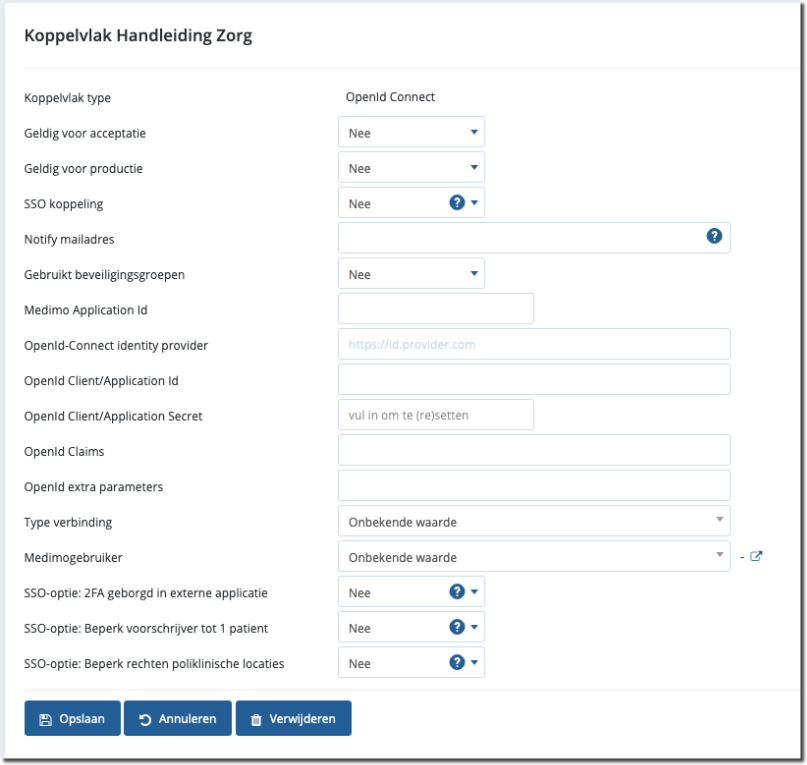Viewport: 807px width, 765px height.
Task: Select the OpenId Client/Application Secret field
Action: coord(436,415)
